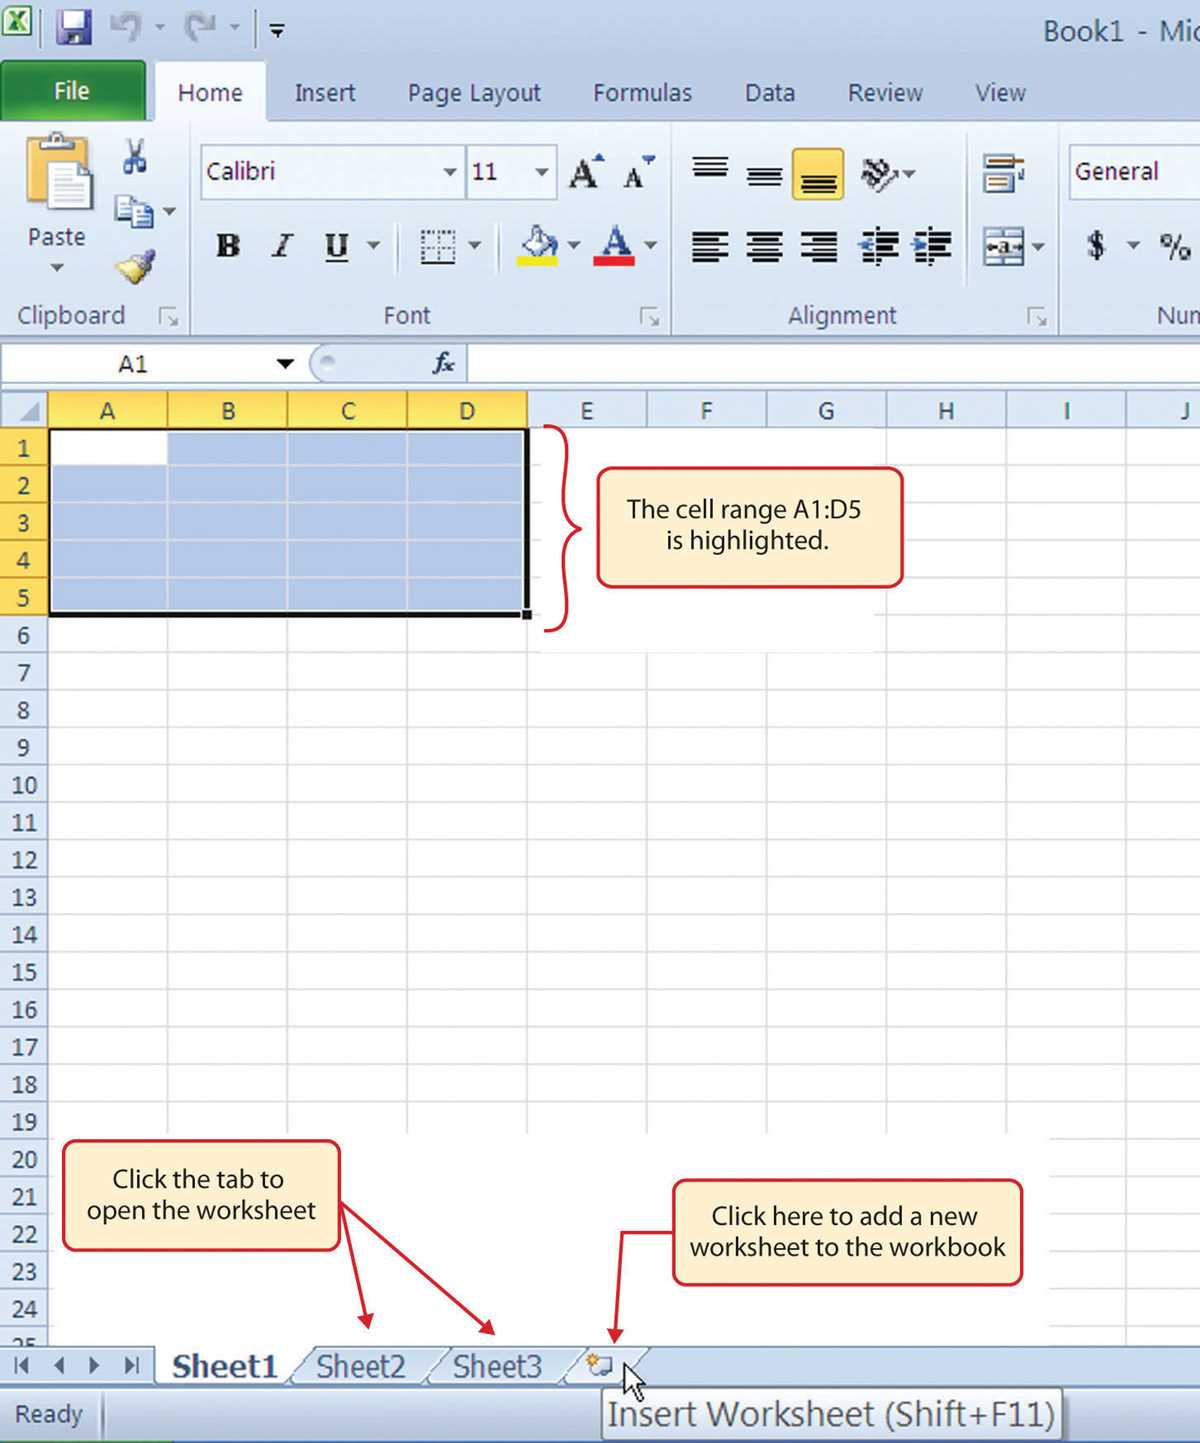Viewport: 1200px width, 1443px height.
Task: Click the Save icon in quick access toolbar
Action: (73, 28)
